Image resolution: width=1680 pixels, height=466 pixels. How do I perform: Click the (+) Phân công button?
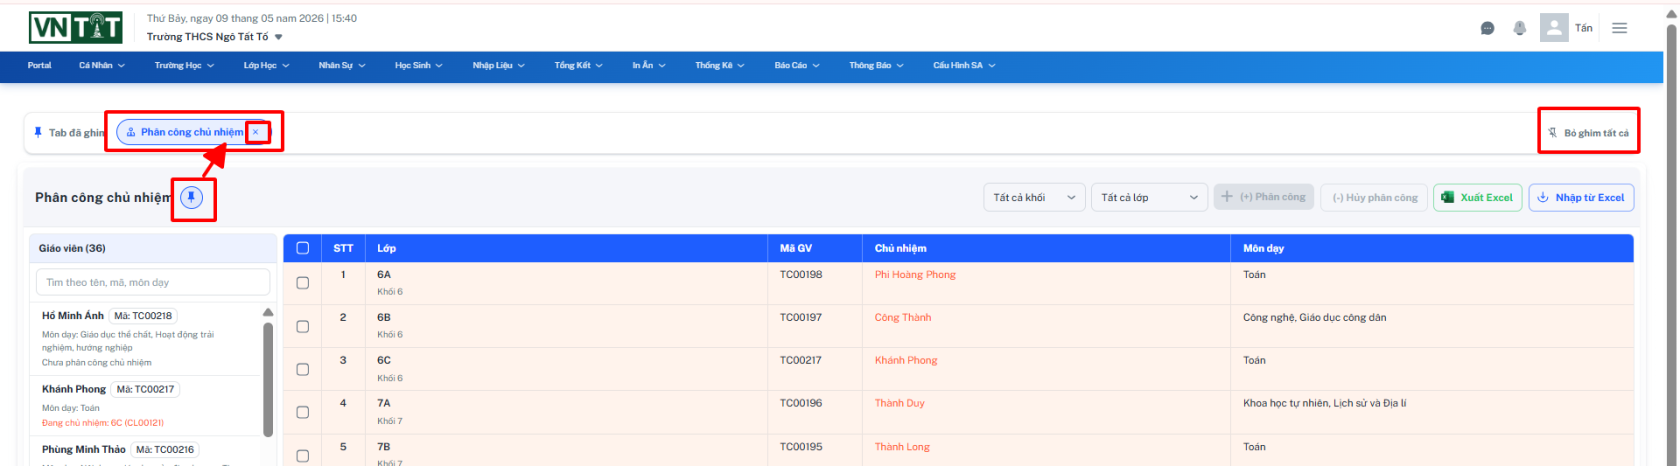click(1264, 198)
